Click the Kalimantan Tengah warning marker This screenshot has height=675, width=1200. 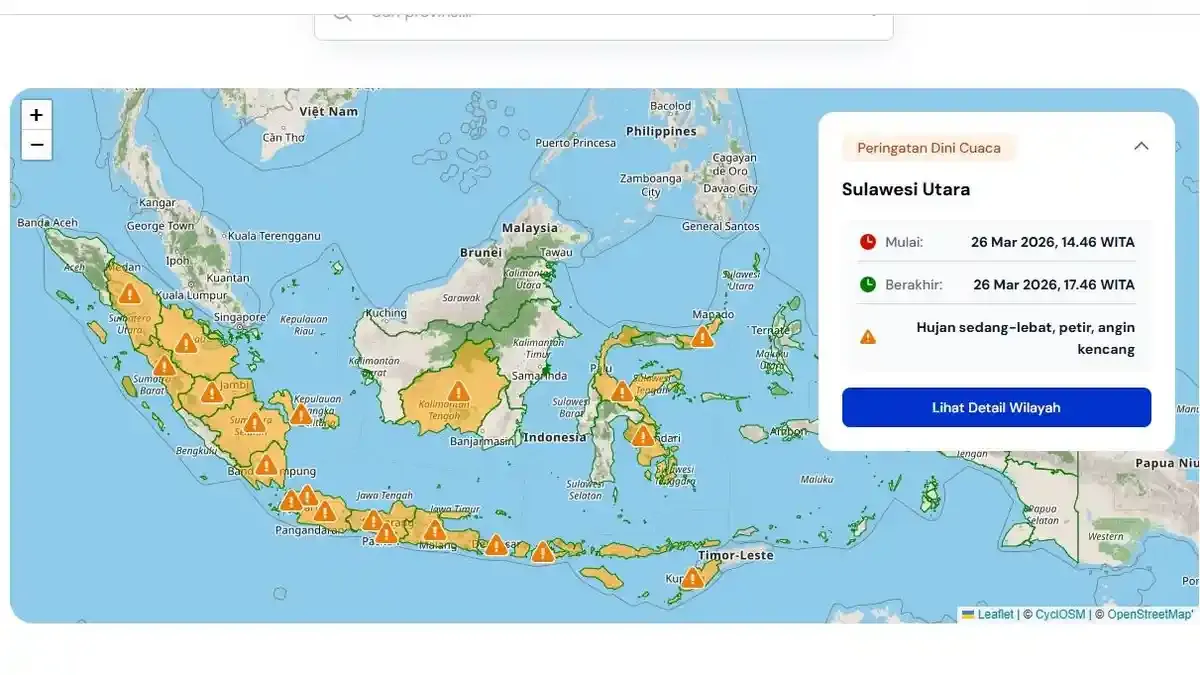[458, 392]
